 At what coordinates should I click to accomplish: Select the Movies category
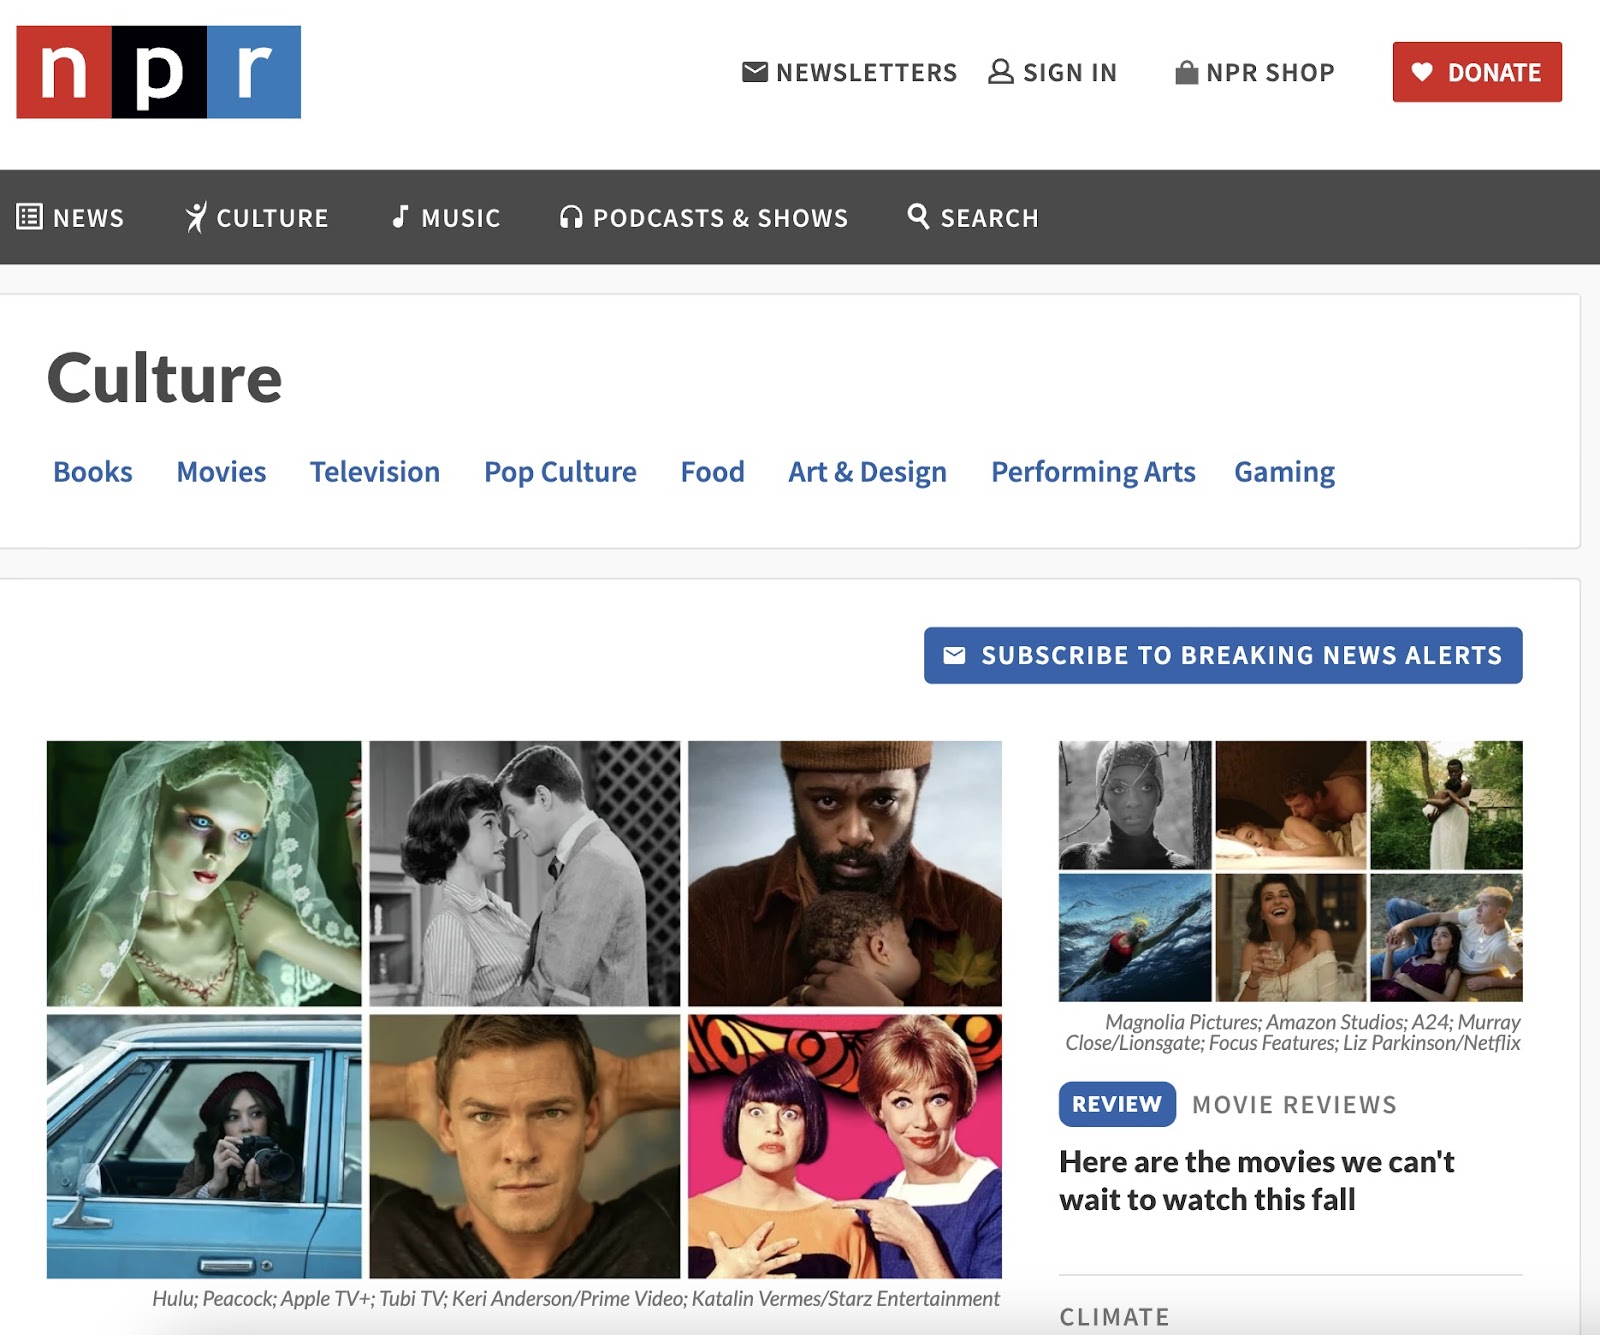click(x=221, y=471)
